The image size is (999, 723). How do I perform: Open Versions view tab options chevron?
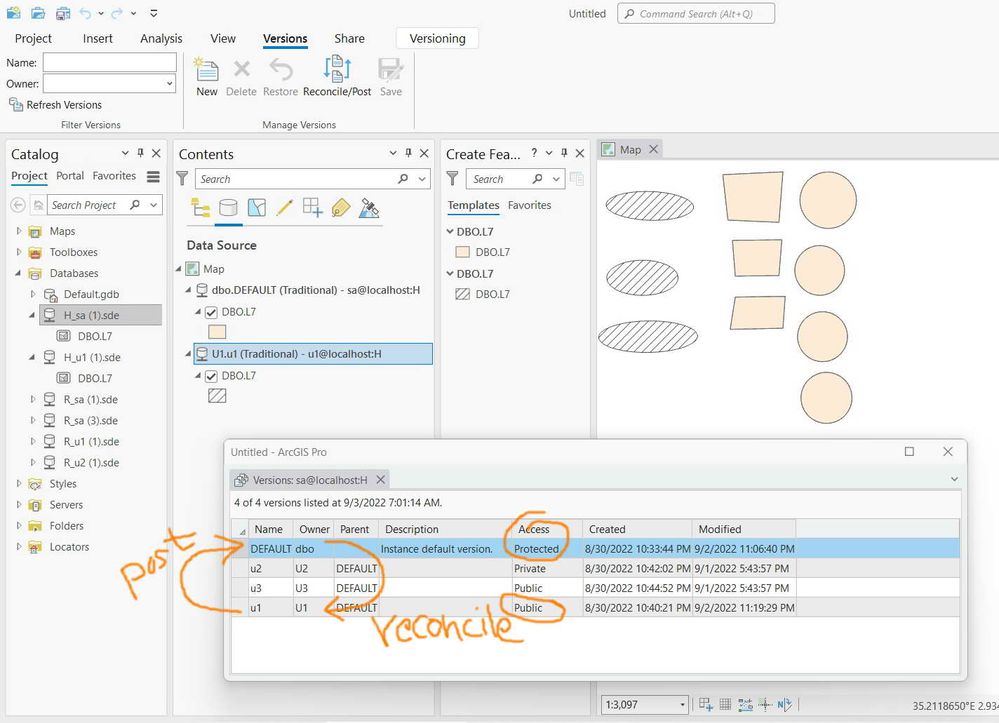click(x=954, y=479)
